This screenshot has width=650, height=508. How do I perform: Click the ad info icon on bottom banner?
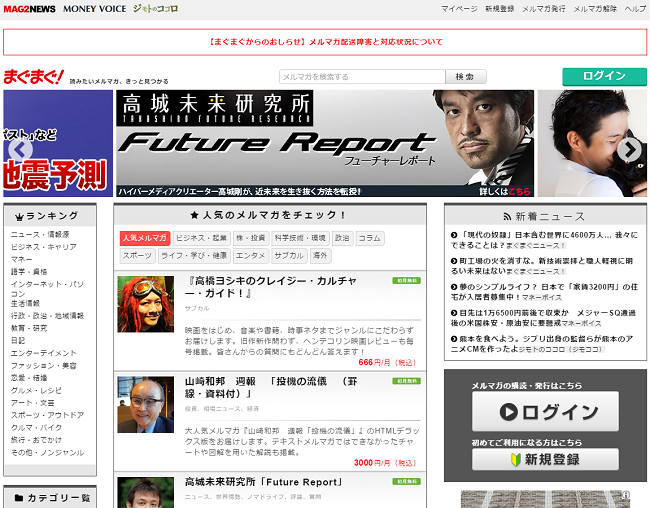click(x=626, y=494)
